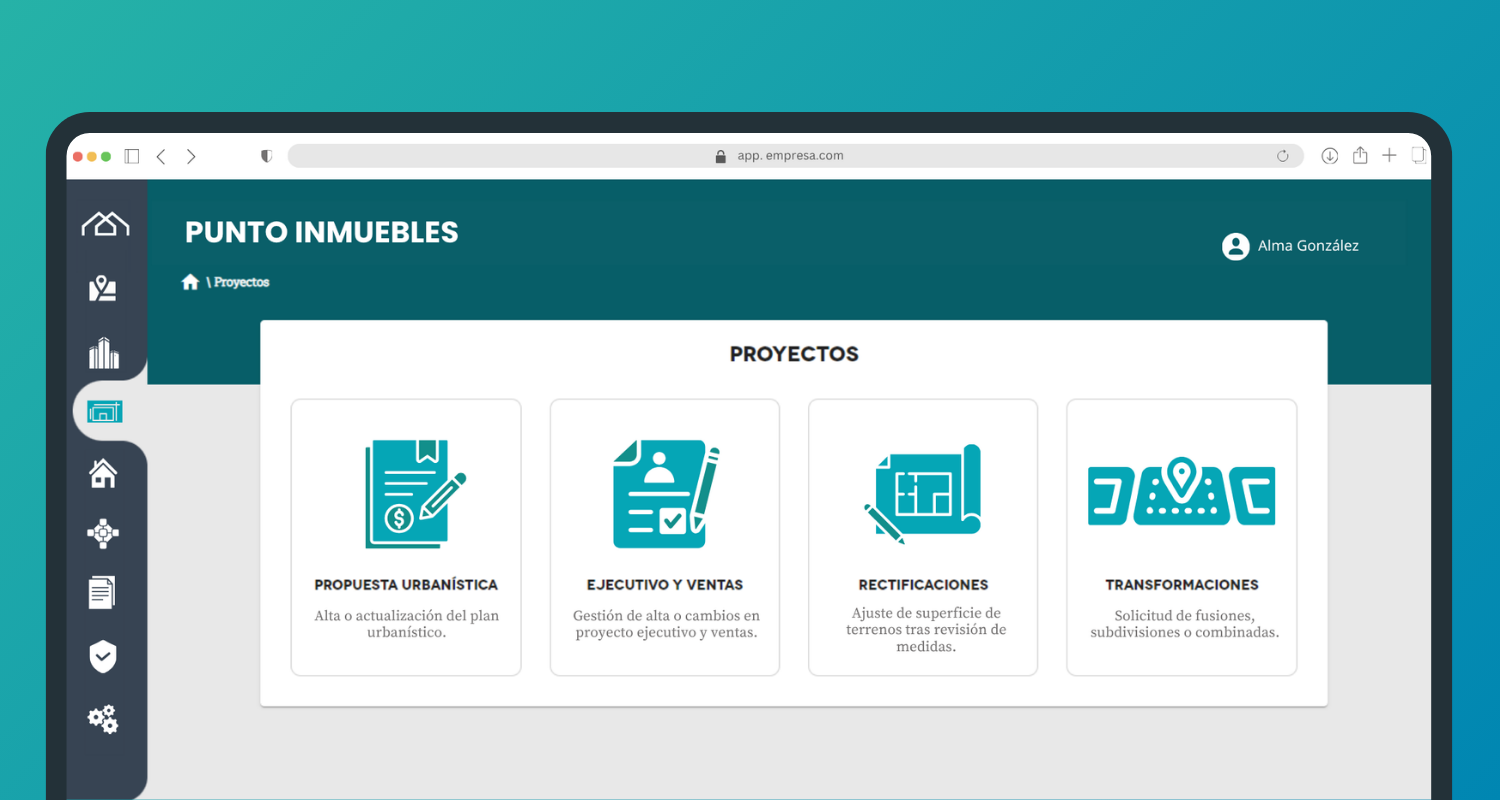
Task: Click the breadcrumb home icon
Action: tap(190, 282)
